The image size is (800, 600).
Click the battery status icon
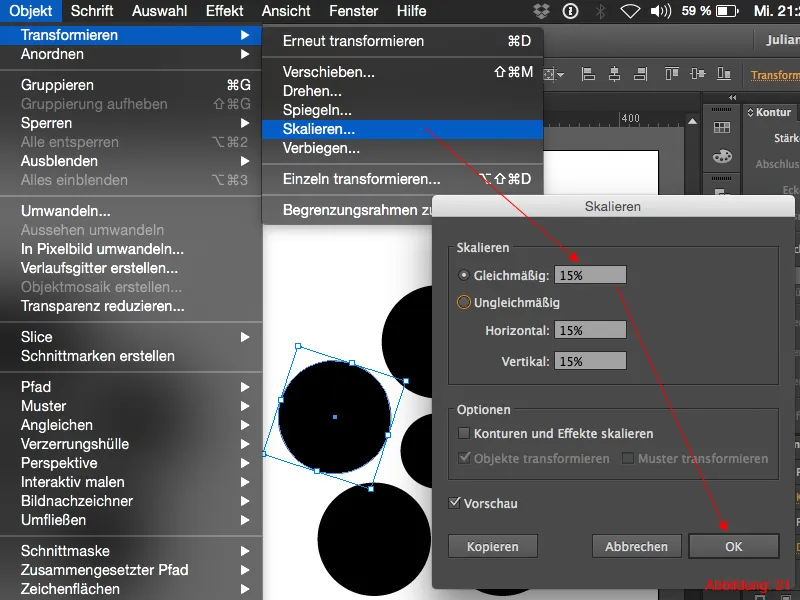pos(727,11)
